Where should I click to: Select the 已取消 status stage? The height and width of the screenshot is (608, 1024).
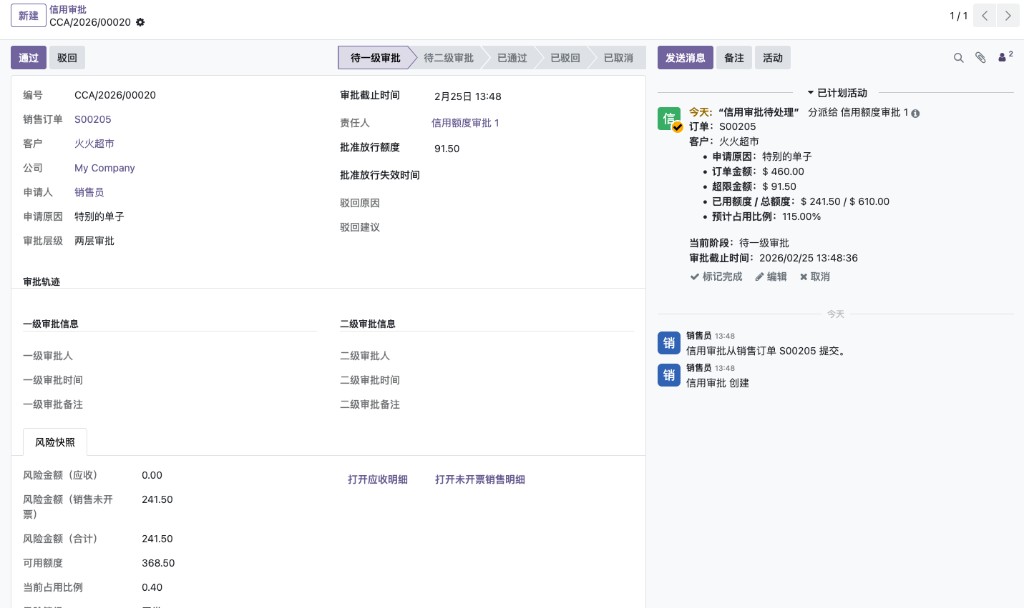pyautogui.click(x=618, y=57)
